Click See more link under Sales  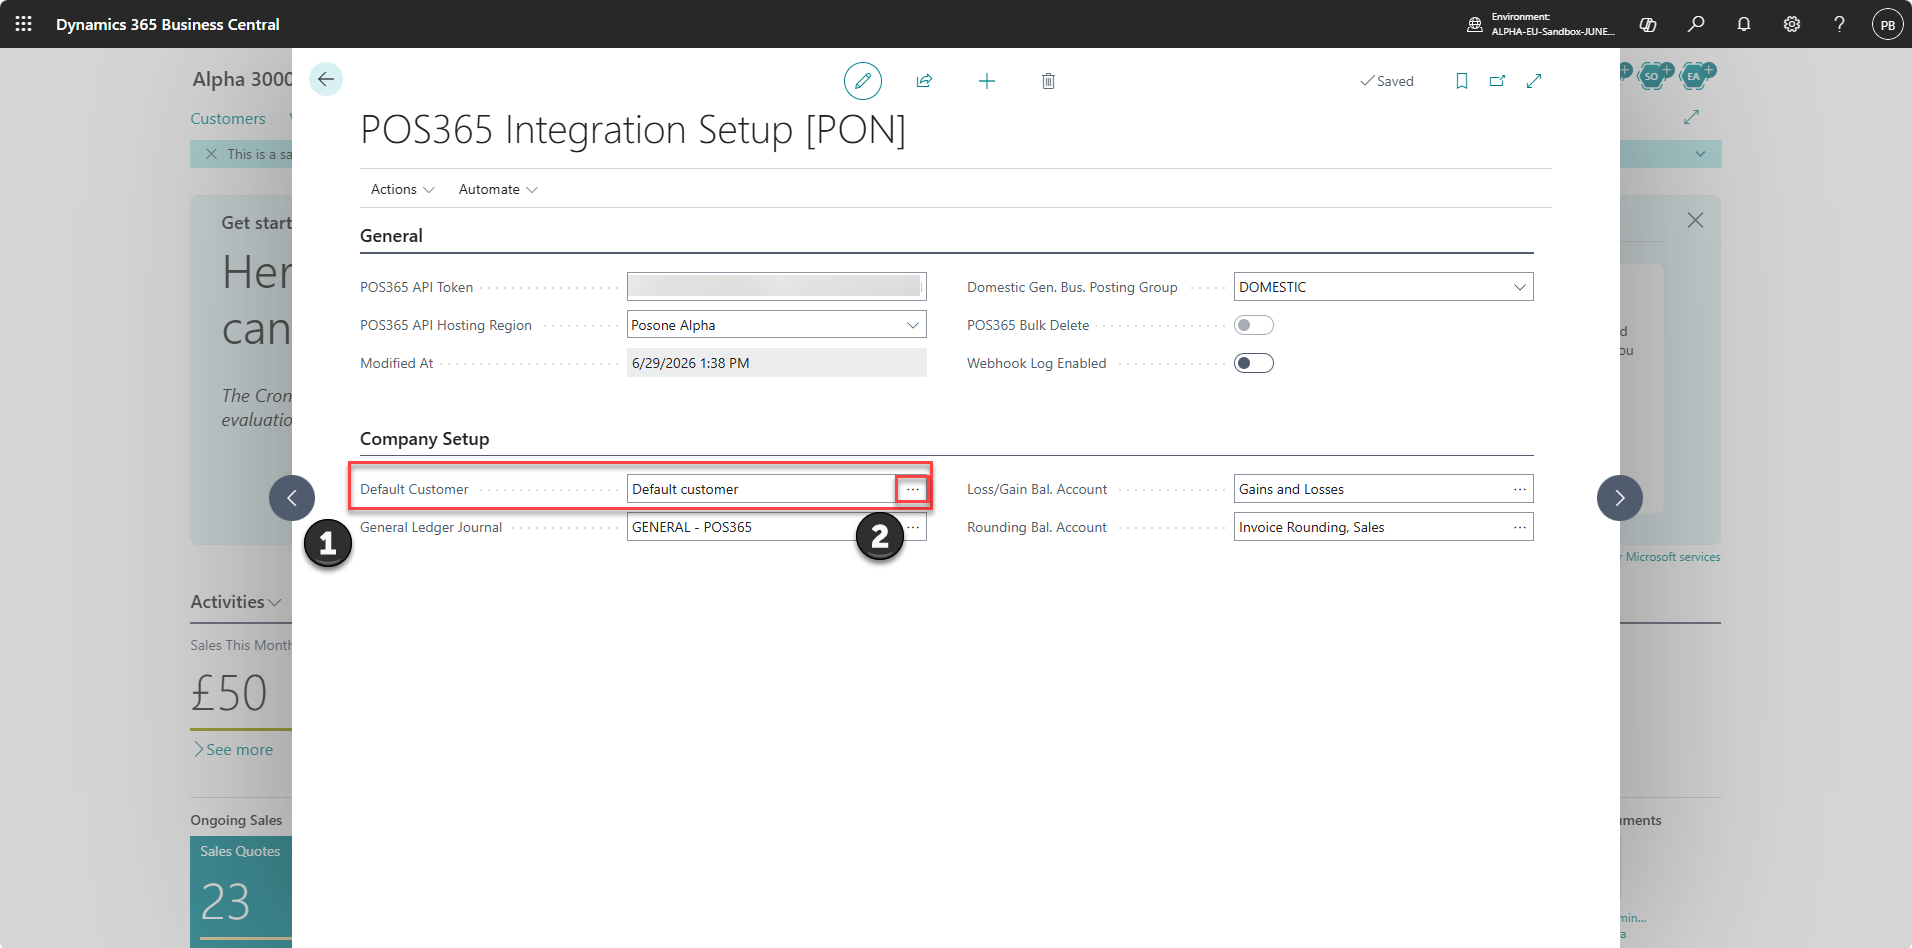pos(233,750)
